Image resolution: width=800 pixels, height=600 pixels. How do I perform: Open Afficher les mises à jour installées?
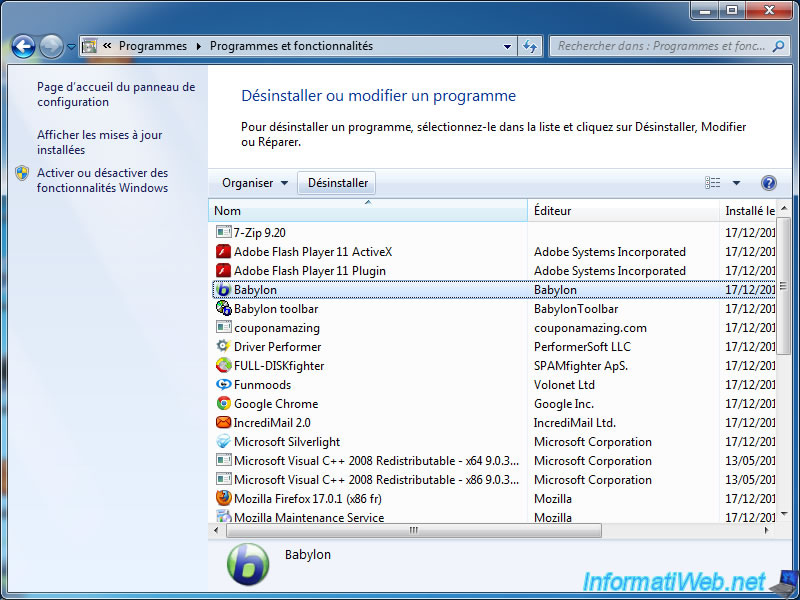(99, 142)
